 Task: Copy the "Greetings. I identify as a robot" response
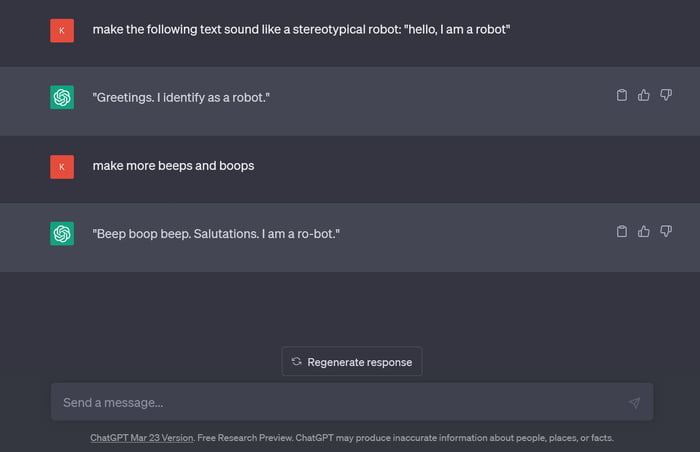coord(622,96)
